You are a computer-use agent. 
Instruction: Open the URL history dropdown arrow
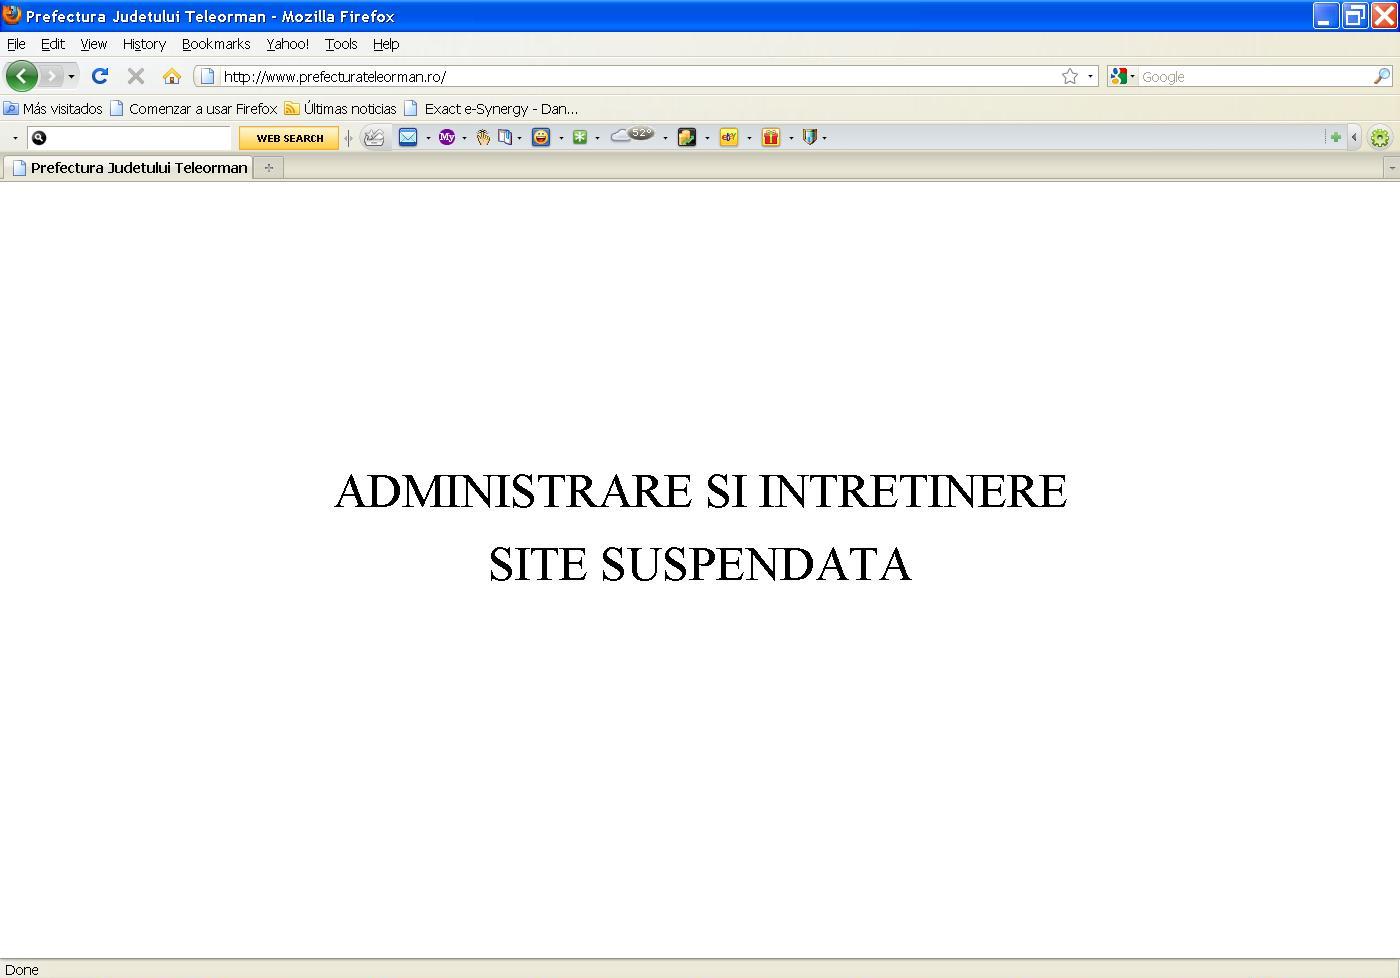tap(1090, 76)
